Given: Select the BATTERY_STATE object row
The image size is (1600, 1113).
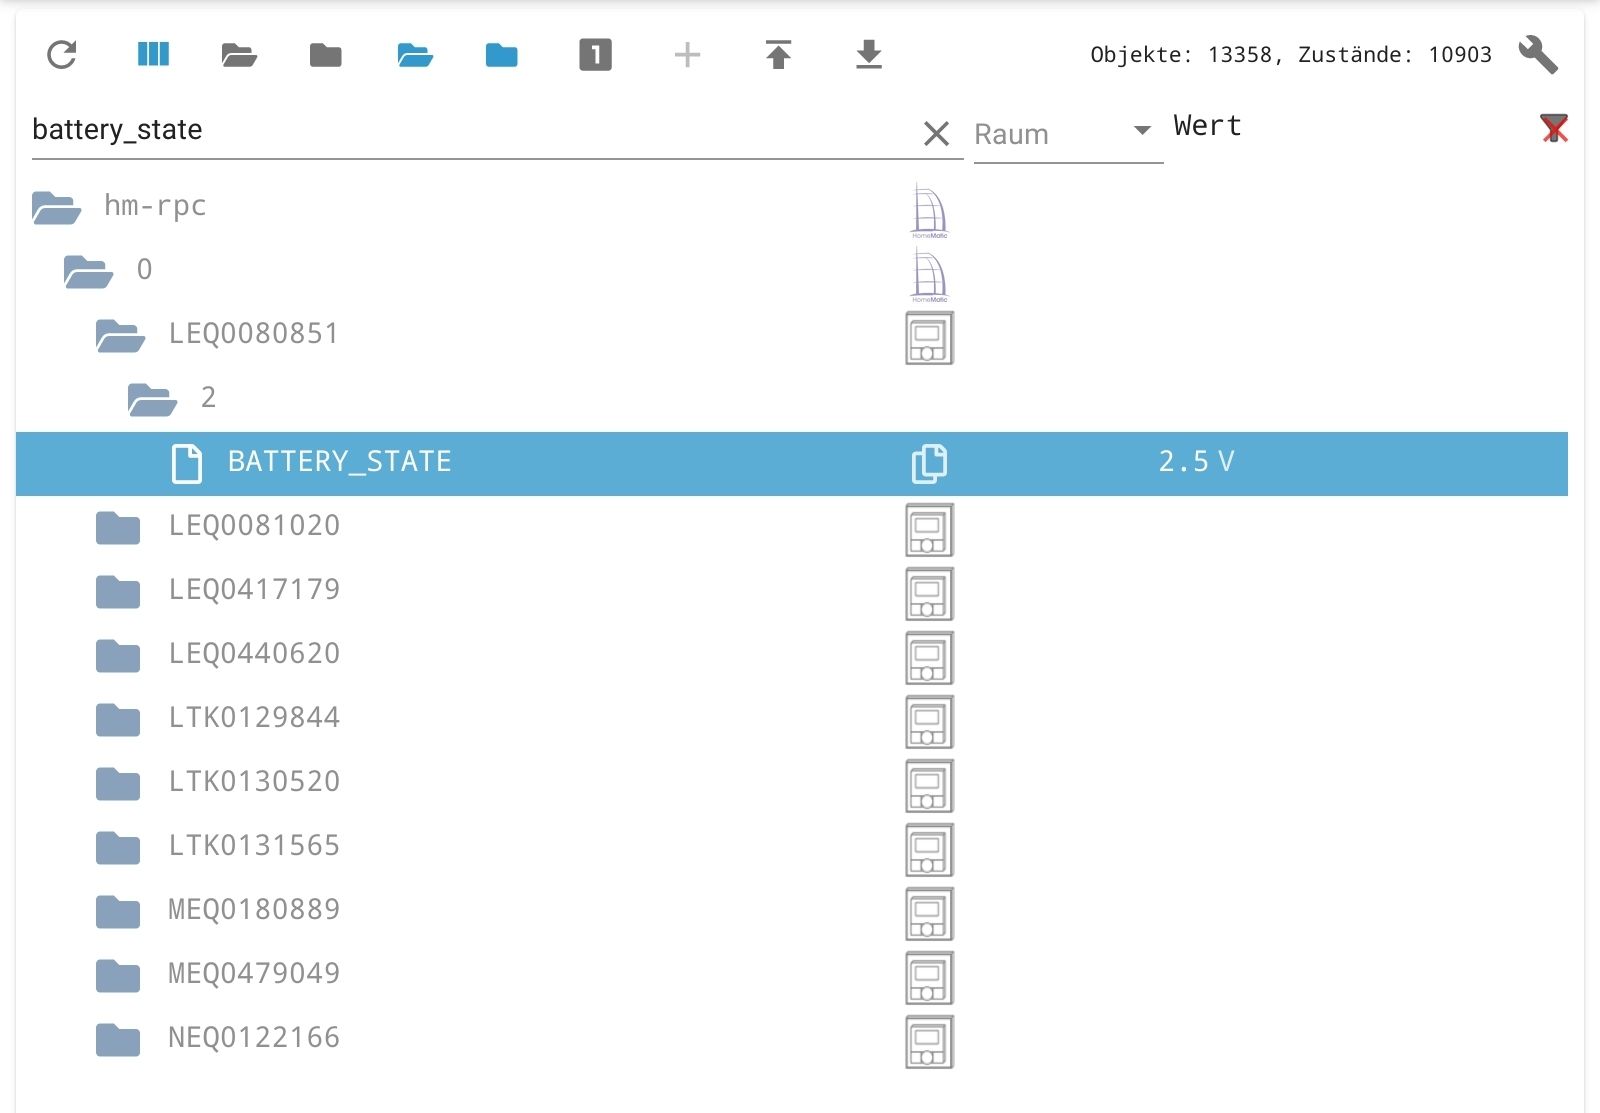Looking at the screenshot, I should pyautogui.click(x=340, y=462).
